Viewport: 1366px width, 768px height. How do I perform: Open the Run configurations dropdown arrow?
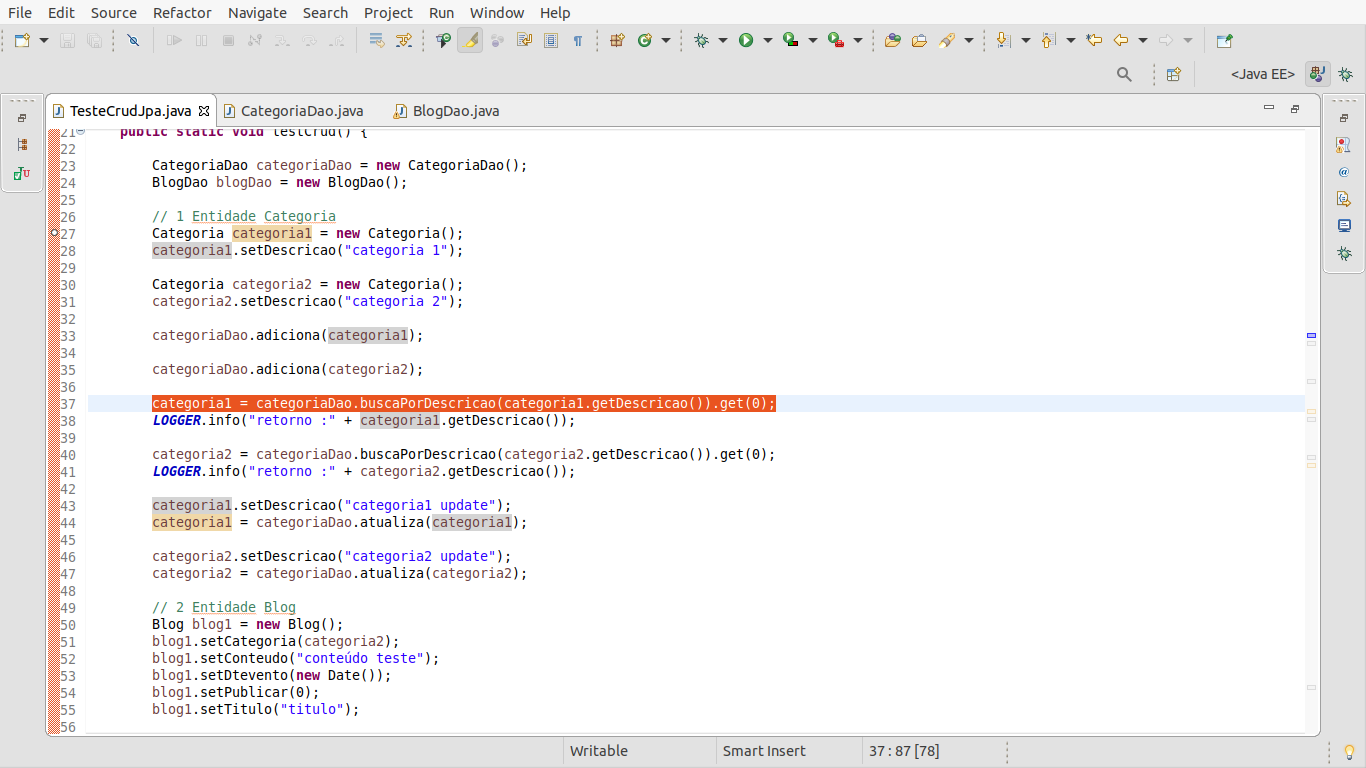(x=767, y=41)
